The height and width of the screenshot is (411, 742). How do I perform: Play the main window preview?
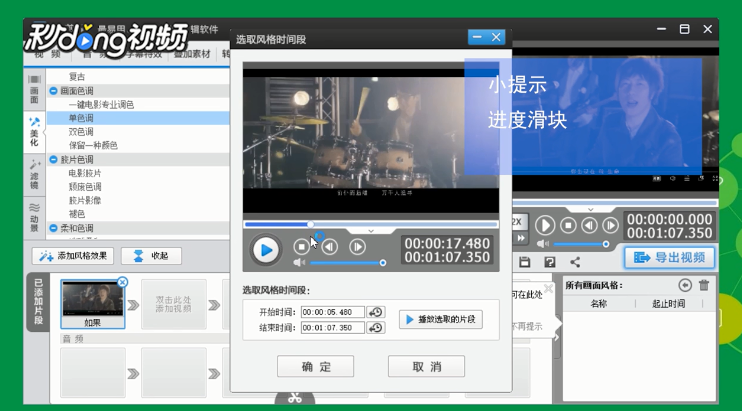[x=545, y=226]
